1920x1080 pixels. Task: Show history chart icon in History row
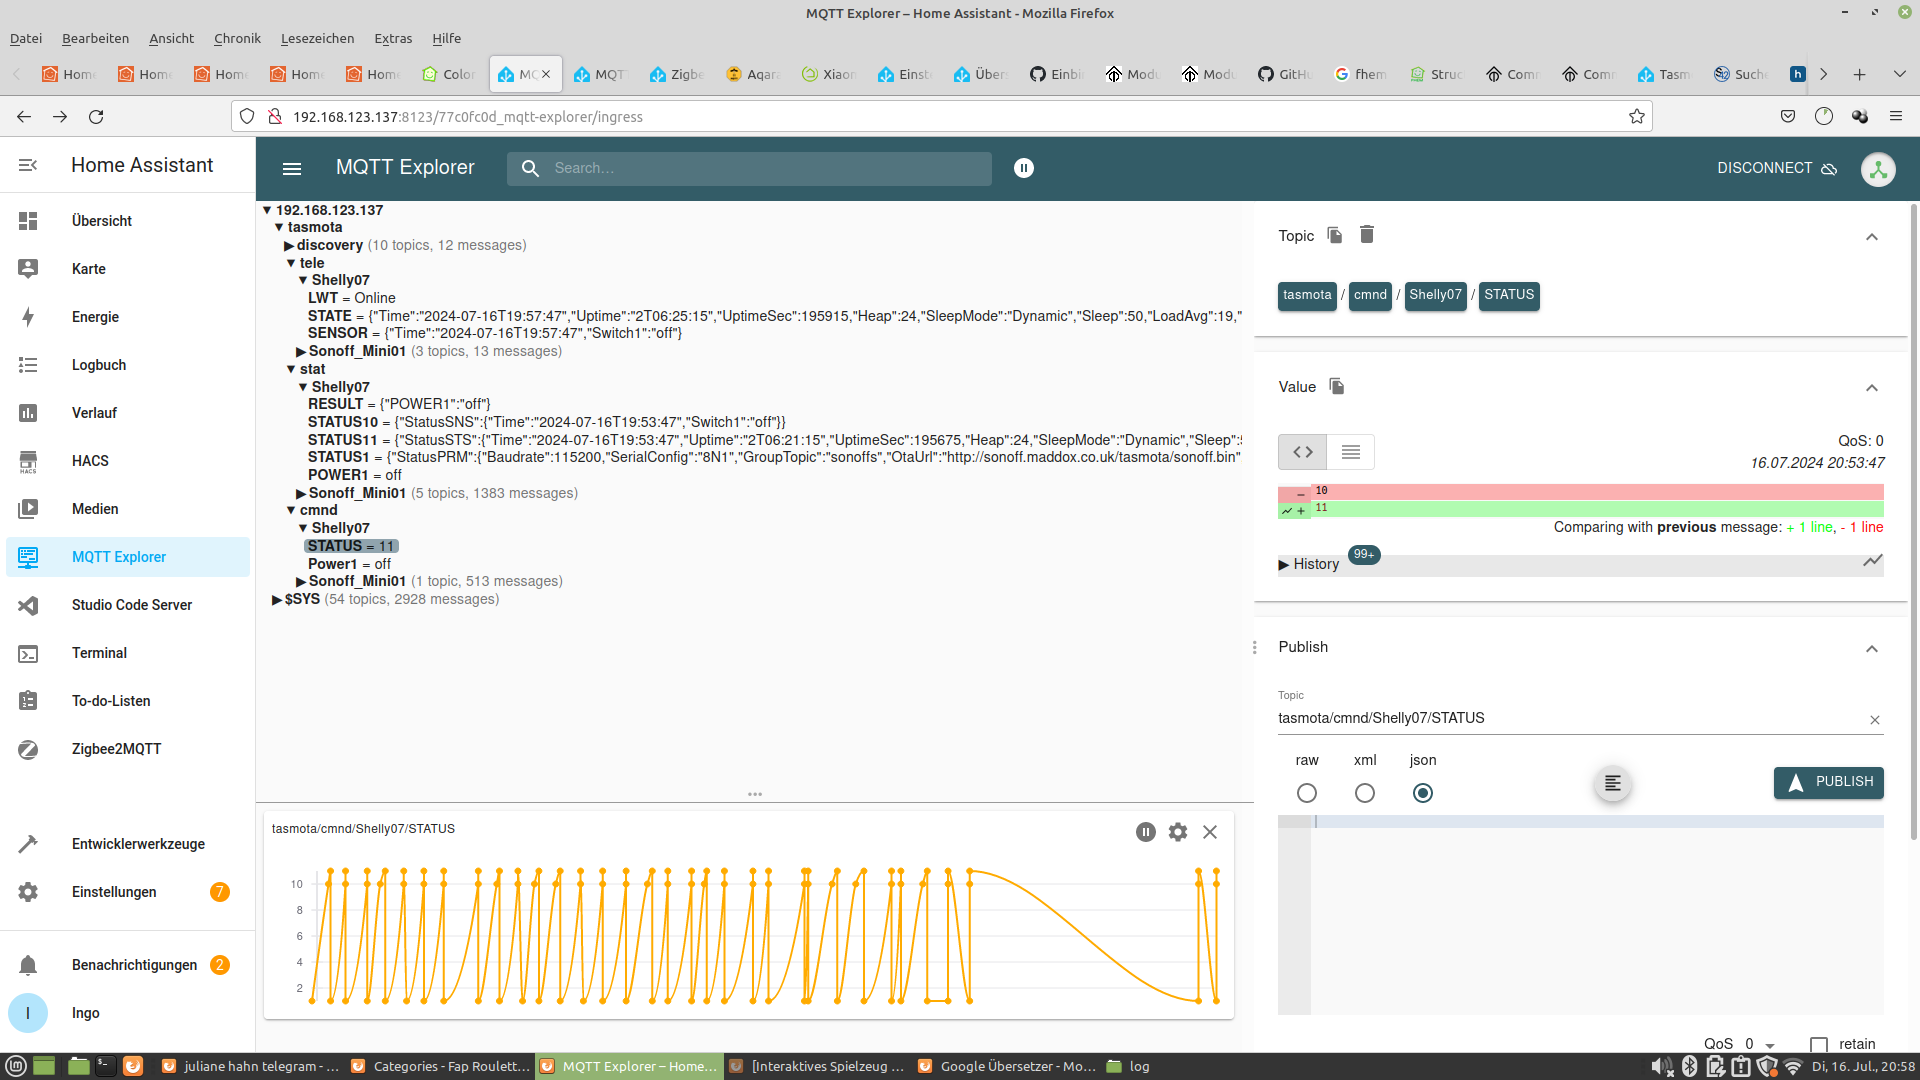pyautogui.click(x=1872, y=562)
